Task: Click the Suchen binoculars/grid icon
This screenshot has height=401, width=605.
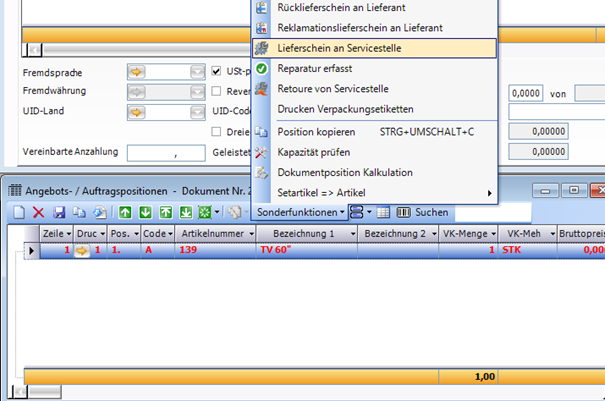Action: click(404, 212)
